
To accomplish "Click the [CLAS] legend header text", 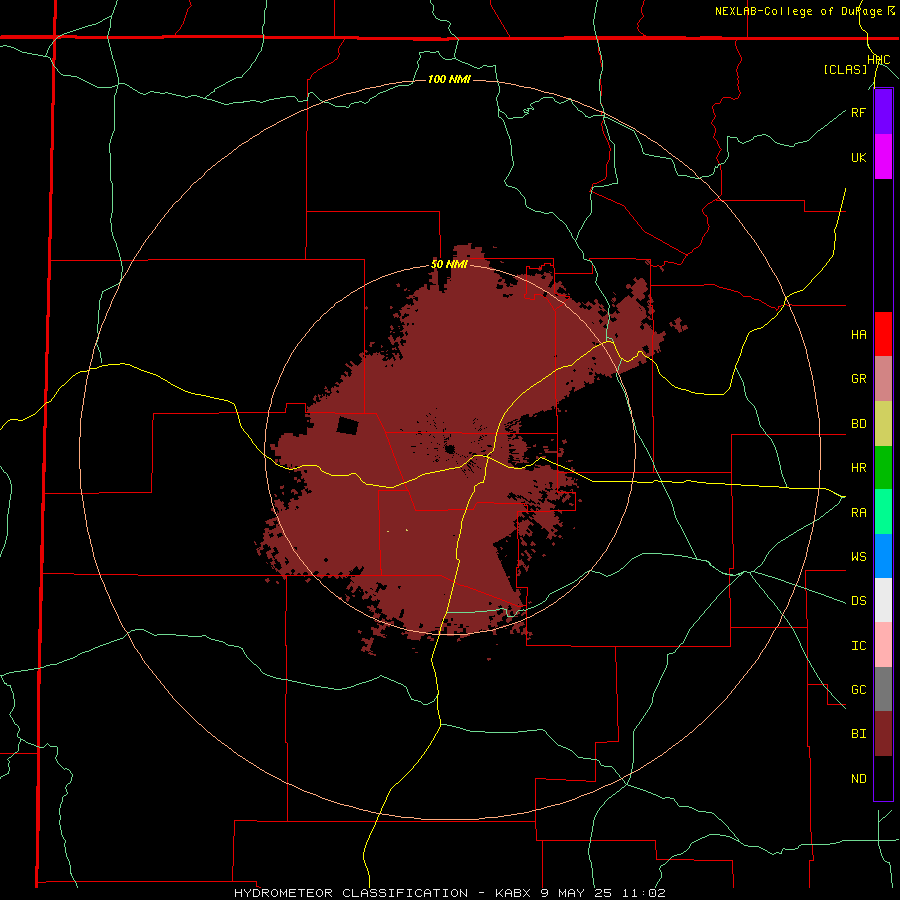I will coord(845,69).
